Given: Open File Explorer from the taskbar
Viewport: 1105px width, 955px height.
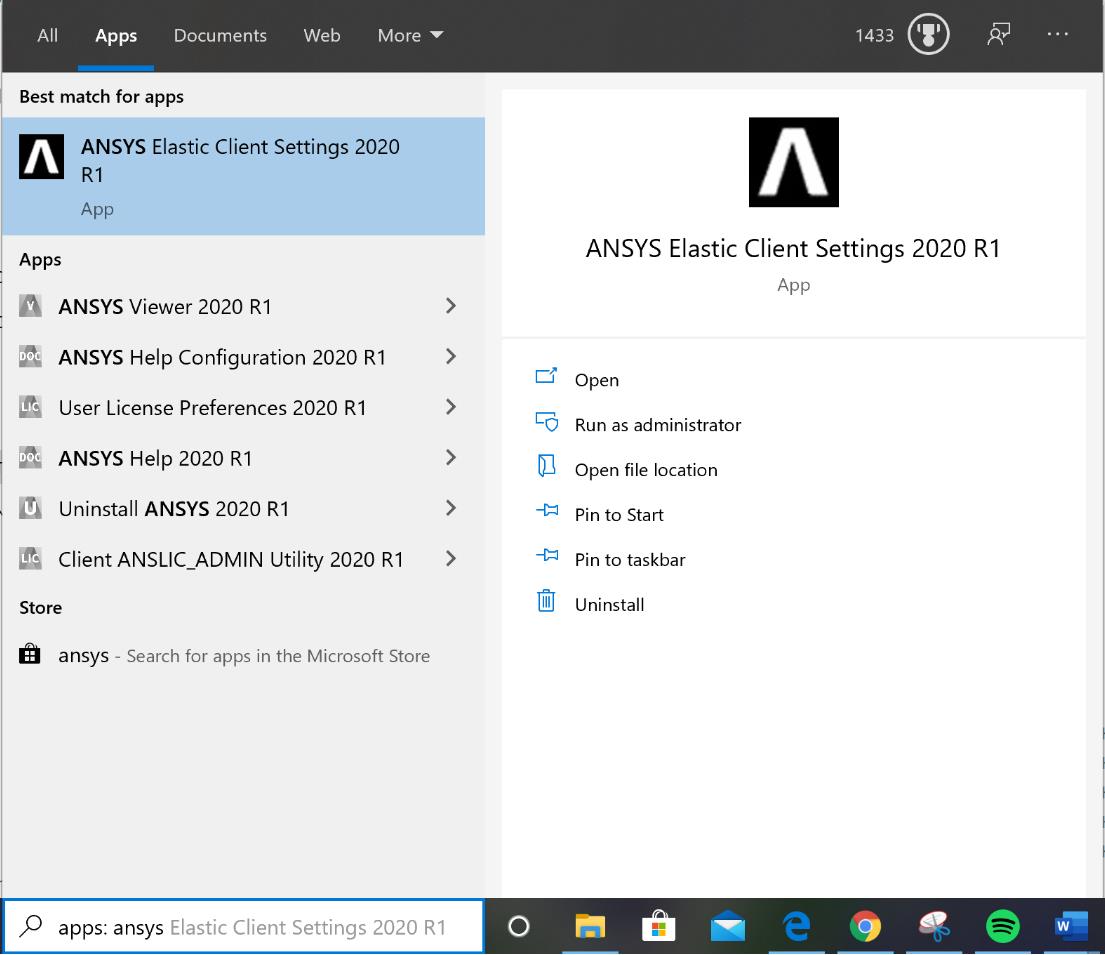Looking at the screenshot, I should point(592,926).
